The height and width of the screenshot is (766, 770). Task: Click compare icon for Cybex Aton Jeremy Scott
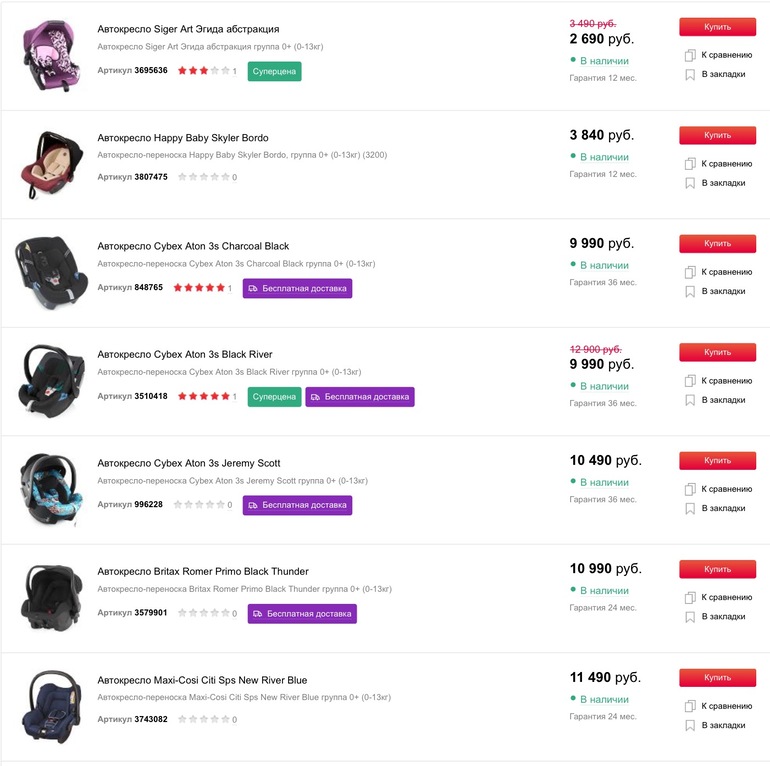(690, 489)
